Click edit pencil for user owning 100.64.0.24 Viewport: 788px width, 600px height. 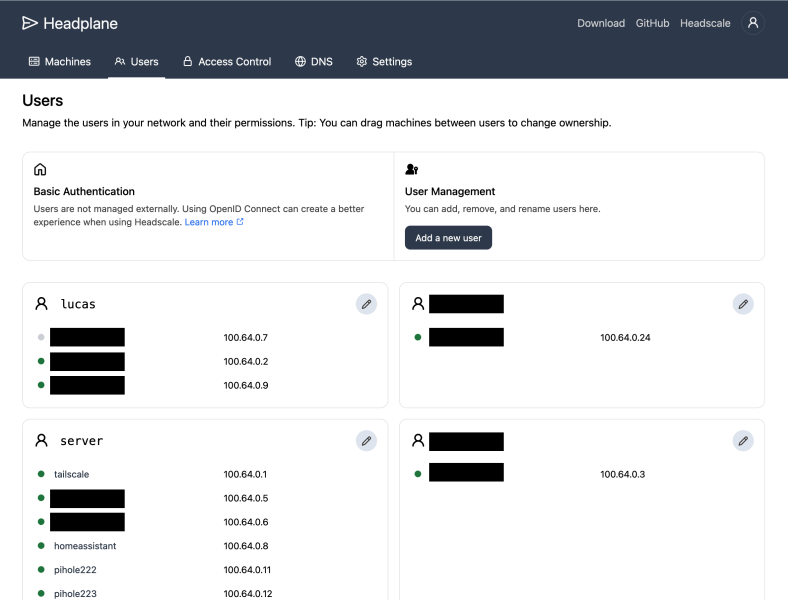tap(743, 304)
